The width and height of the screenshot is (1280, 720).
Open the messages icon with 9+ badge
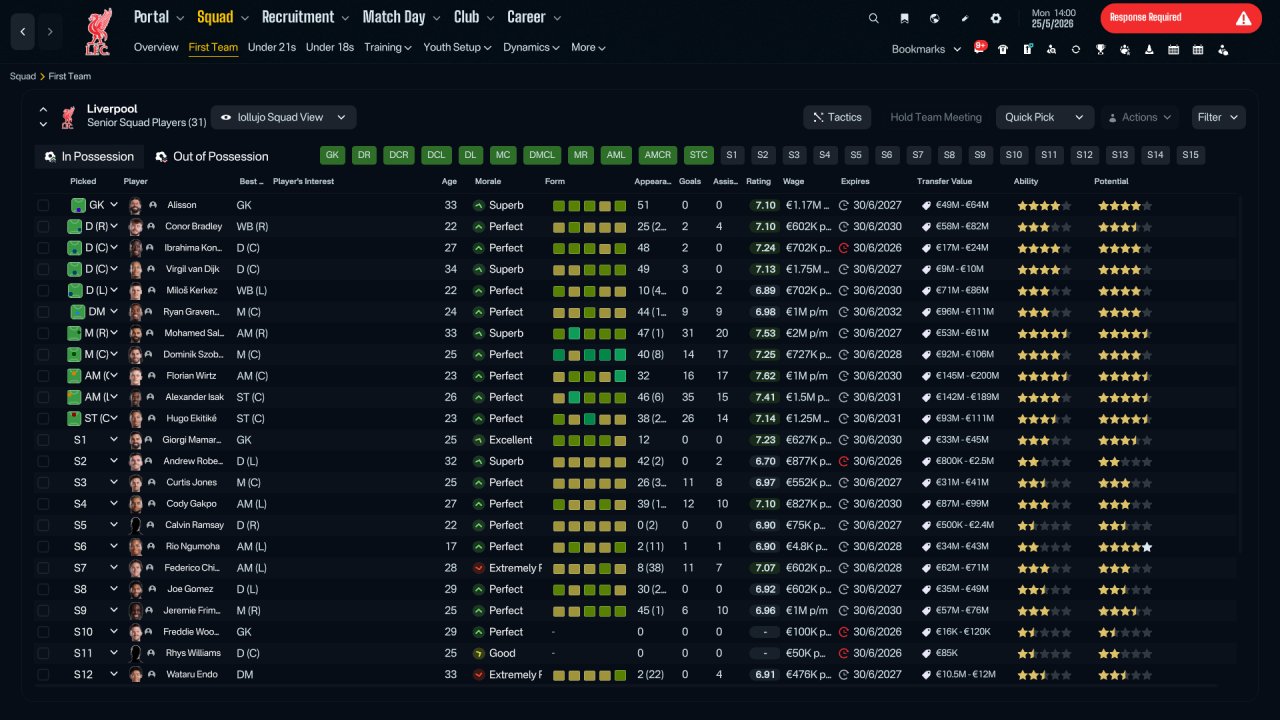[x=979, y=49]
